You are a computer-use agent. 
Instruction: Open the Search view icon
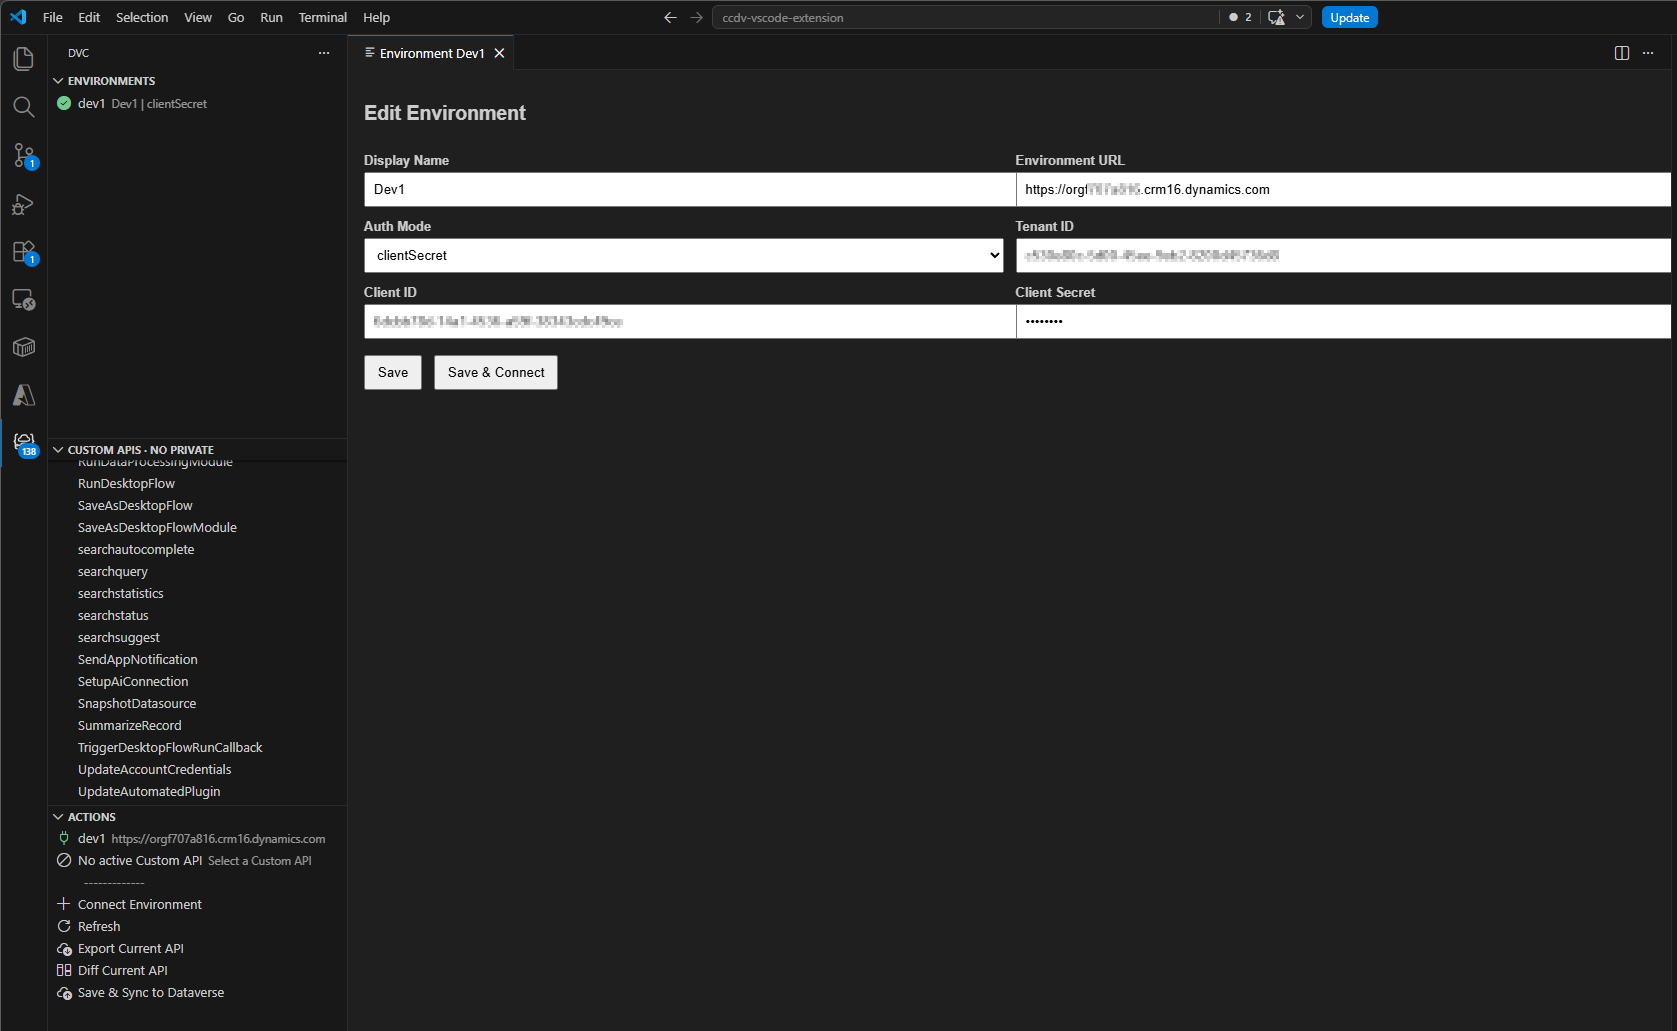[24, 107]
